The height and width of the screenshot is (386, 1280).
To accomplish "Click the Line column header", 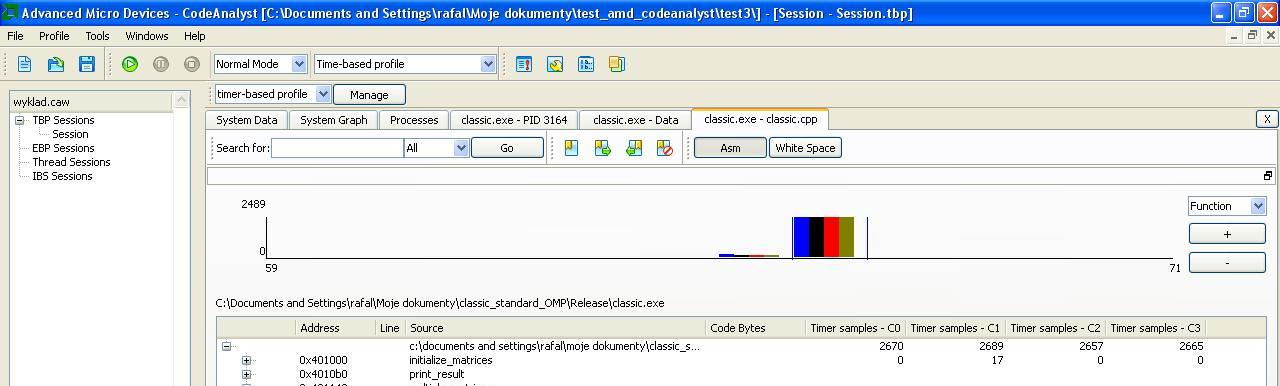I will [391, 328].
